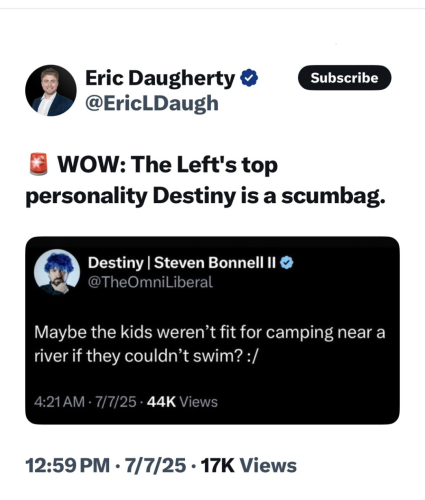
Task: Click the main tweet's 12:59 PM timestamp
Action: tap(67, 466)
